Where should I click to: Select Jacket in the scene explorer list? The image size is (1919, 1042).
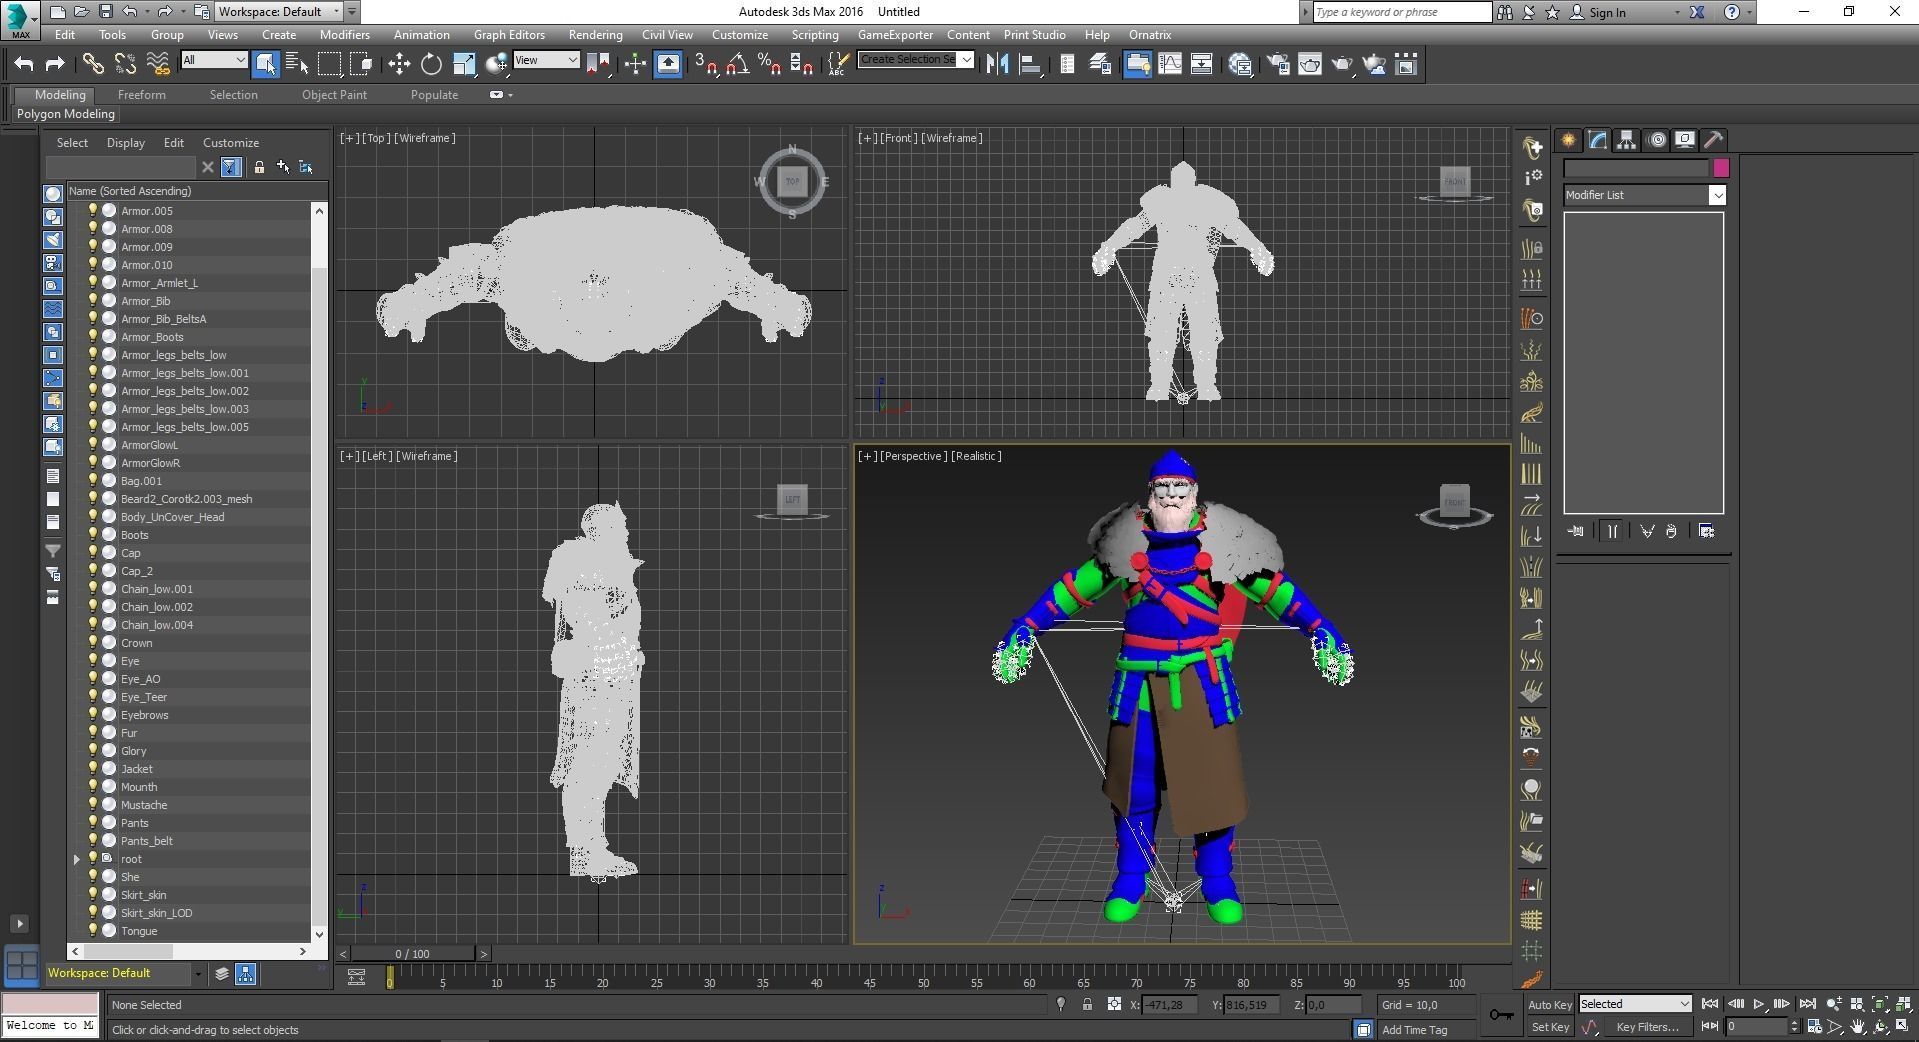coord(137,769)
